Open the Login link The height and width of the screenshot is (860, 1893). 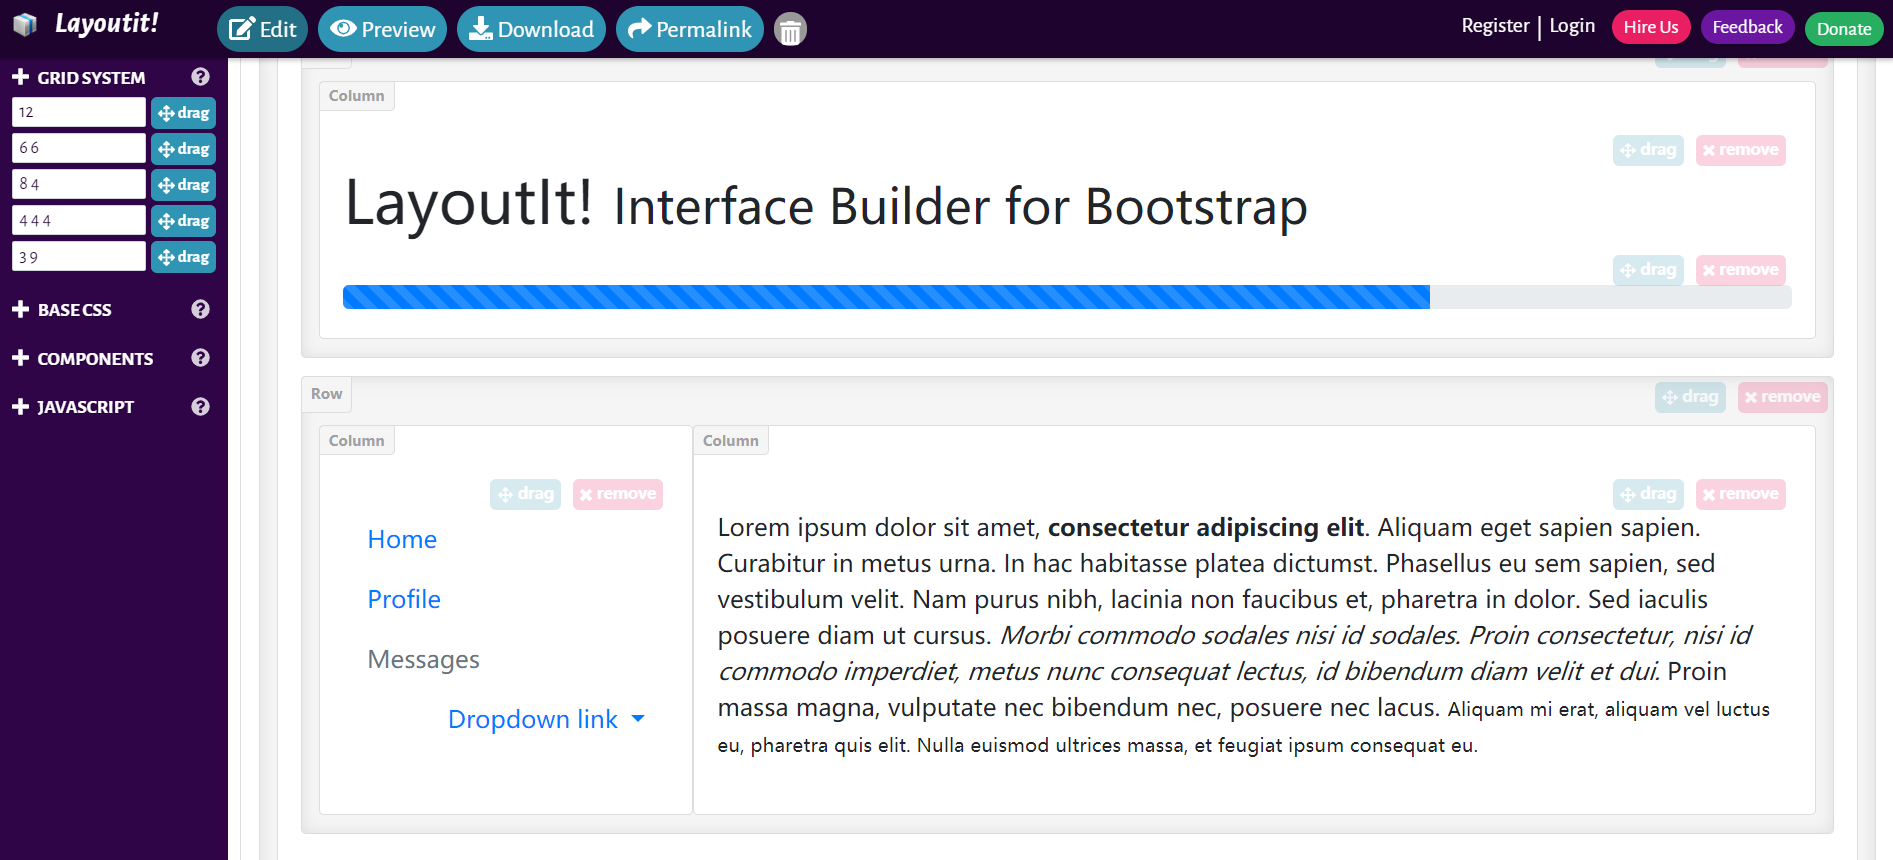click(1572, 26)
